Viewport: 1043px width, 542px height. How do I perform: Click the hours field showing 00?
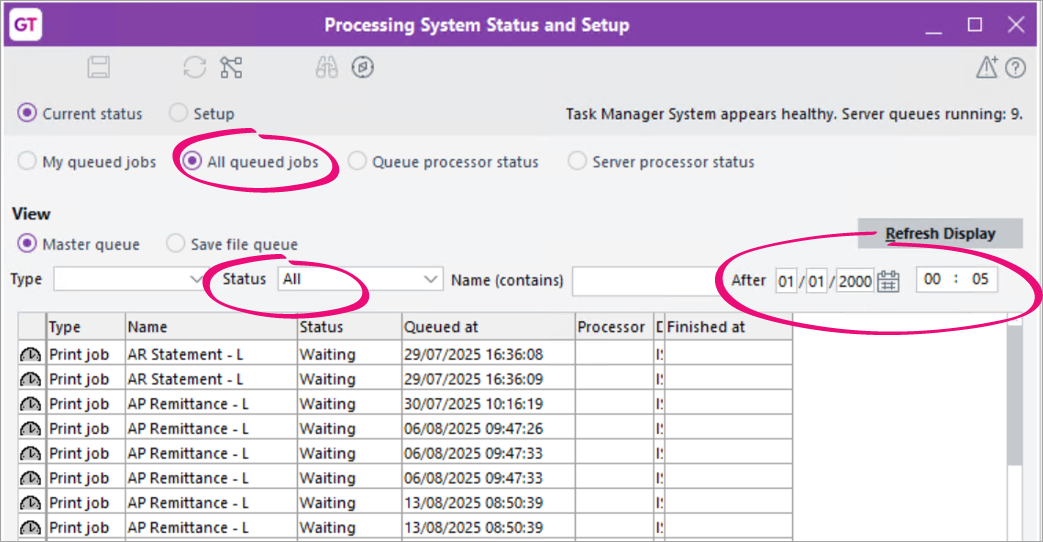pos(933,279)
